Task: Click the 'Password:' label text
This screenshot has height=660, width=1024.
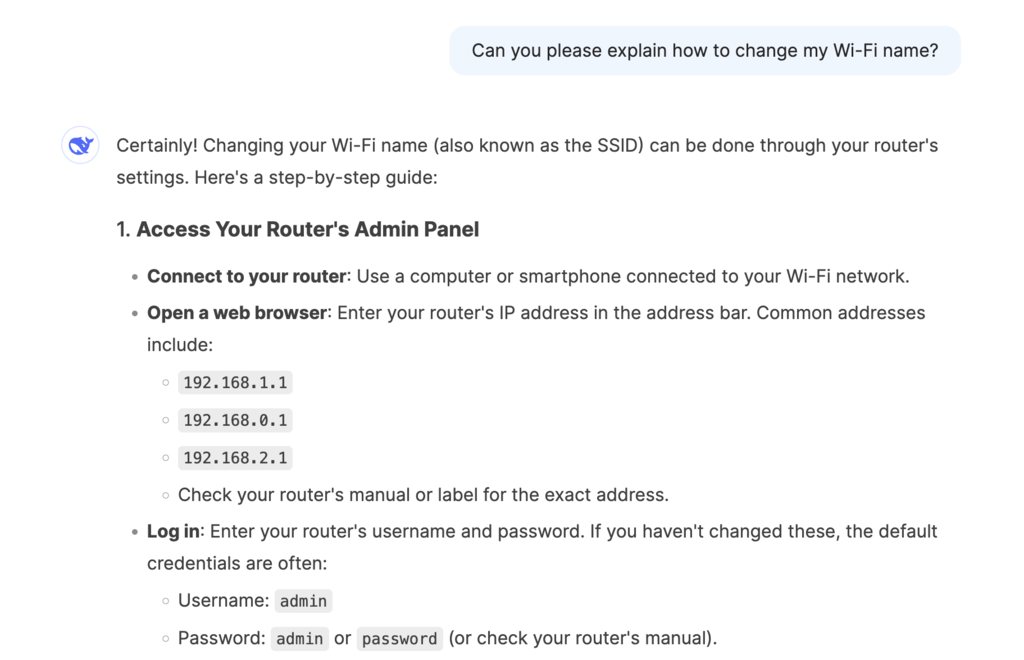Action: tap(221, 638)
